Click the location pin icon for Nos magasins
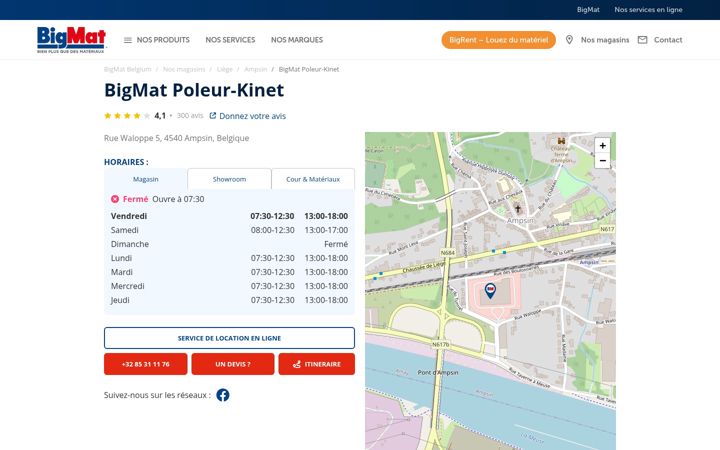The height and width of the screenshot is (450, 720). [x=569, y=40]
